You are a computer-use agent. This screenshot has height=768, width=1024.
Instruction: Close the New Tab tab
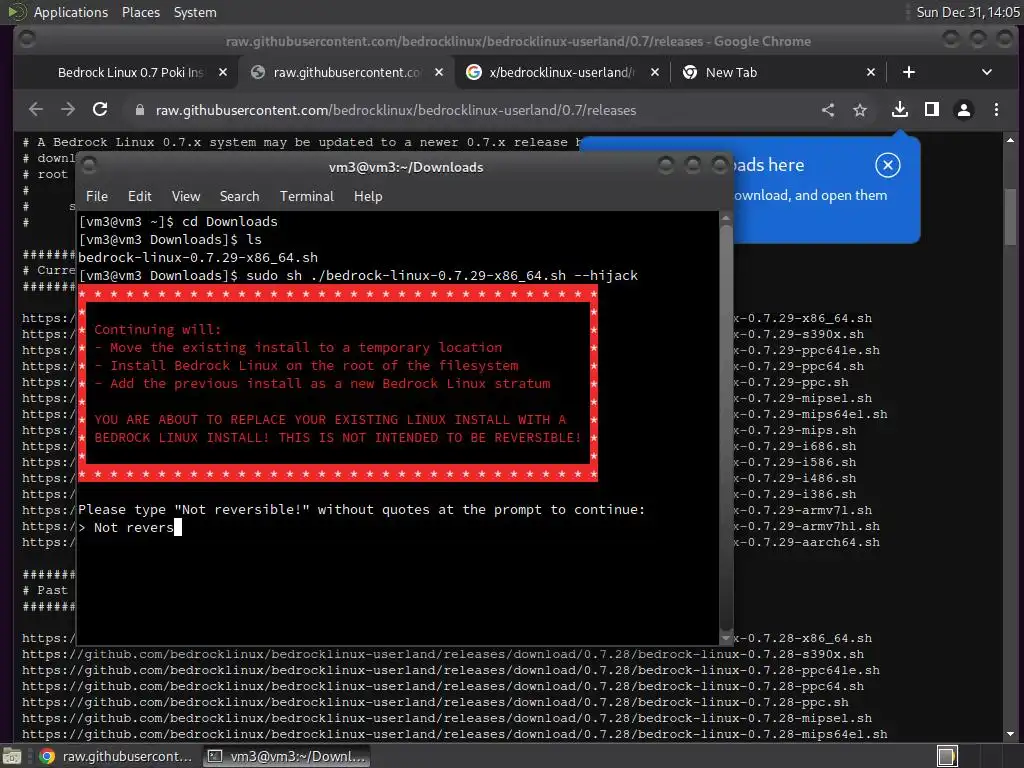(871, 72)
